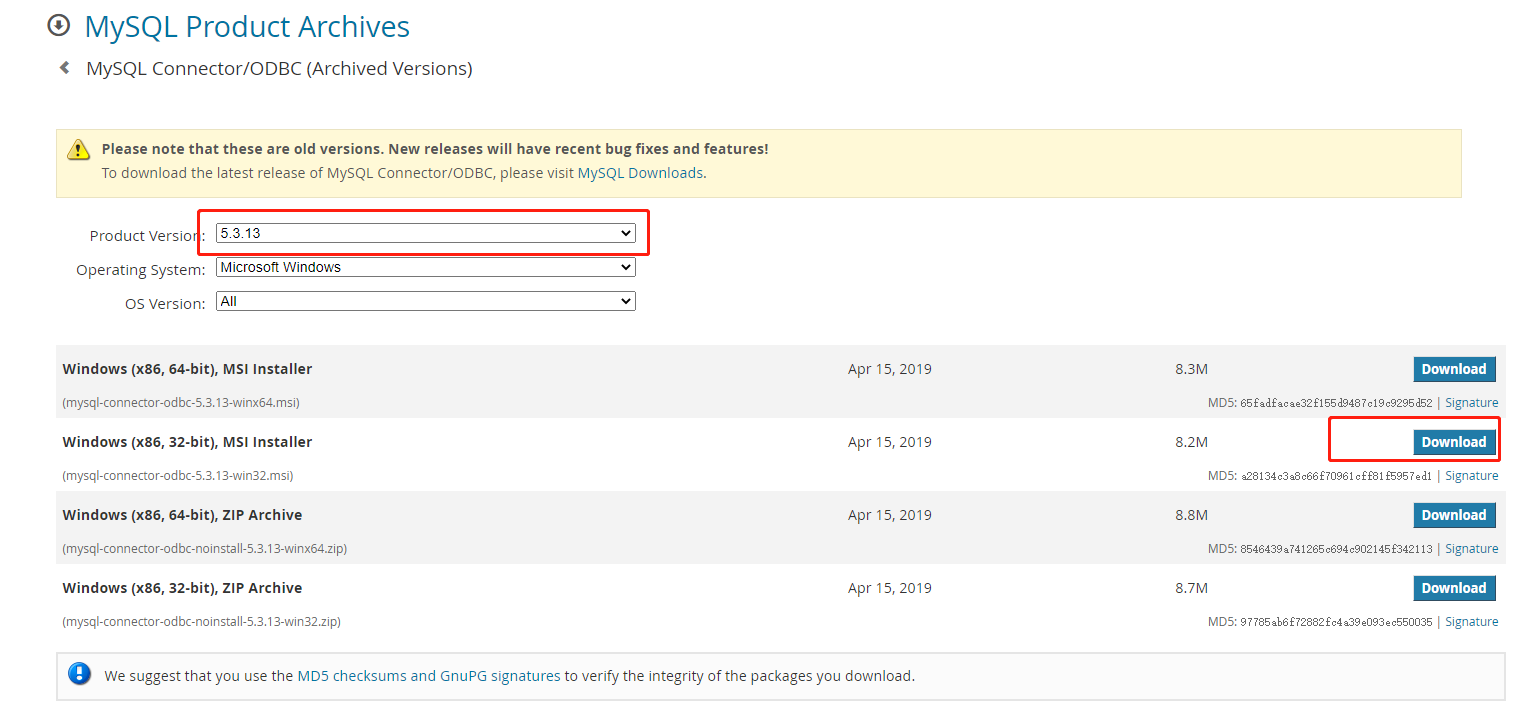Click the 8.7M file size
Image resolution: width=1516 pixels, height=713 pixels.
pyautogui.click(x=1191, y=588)
